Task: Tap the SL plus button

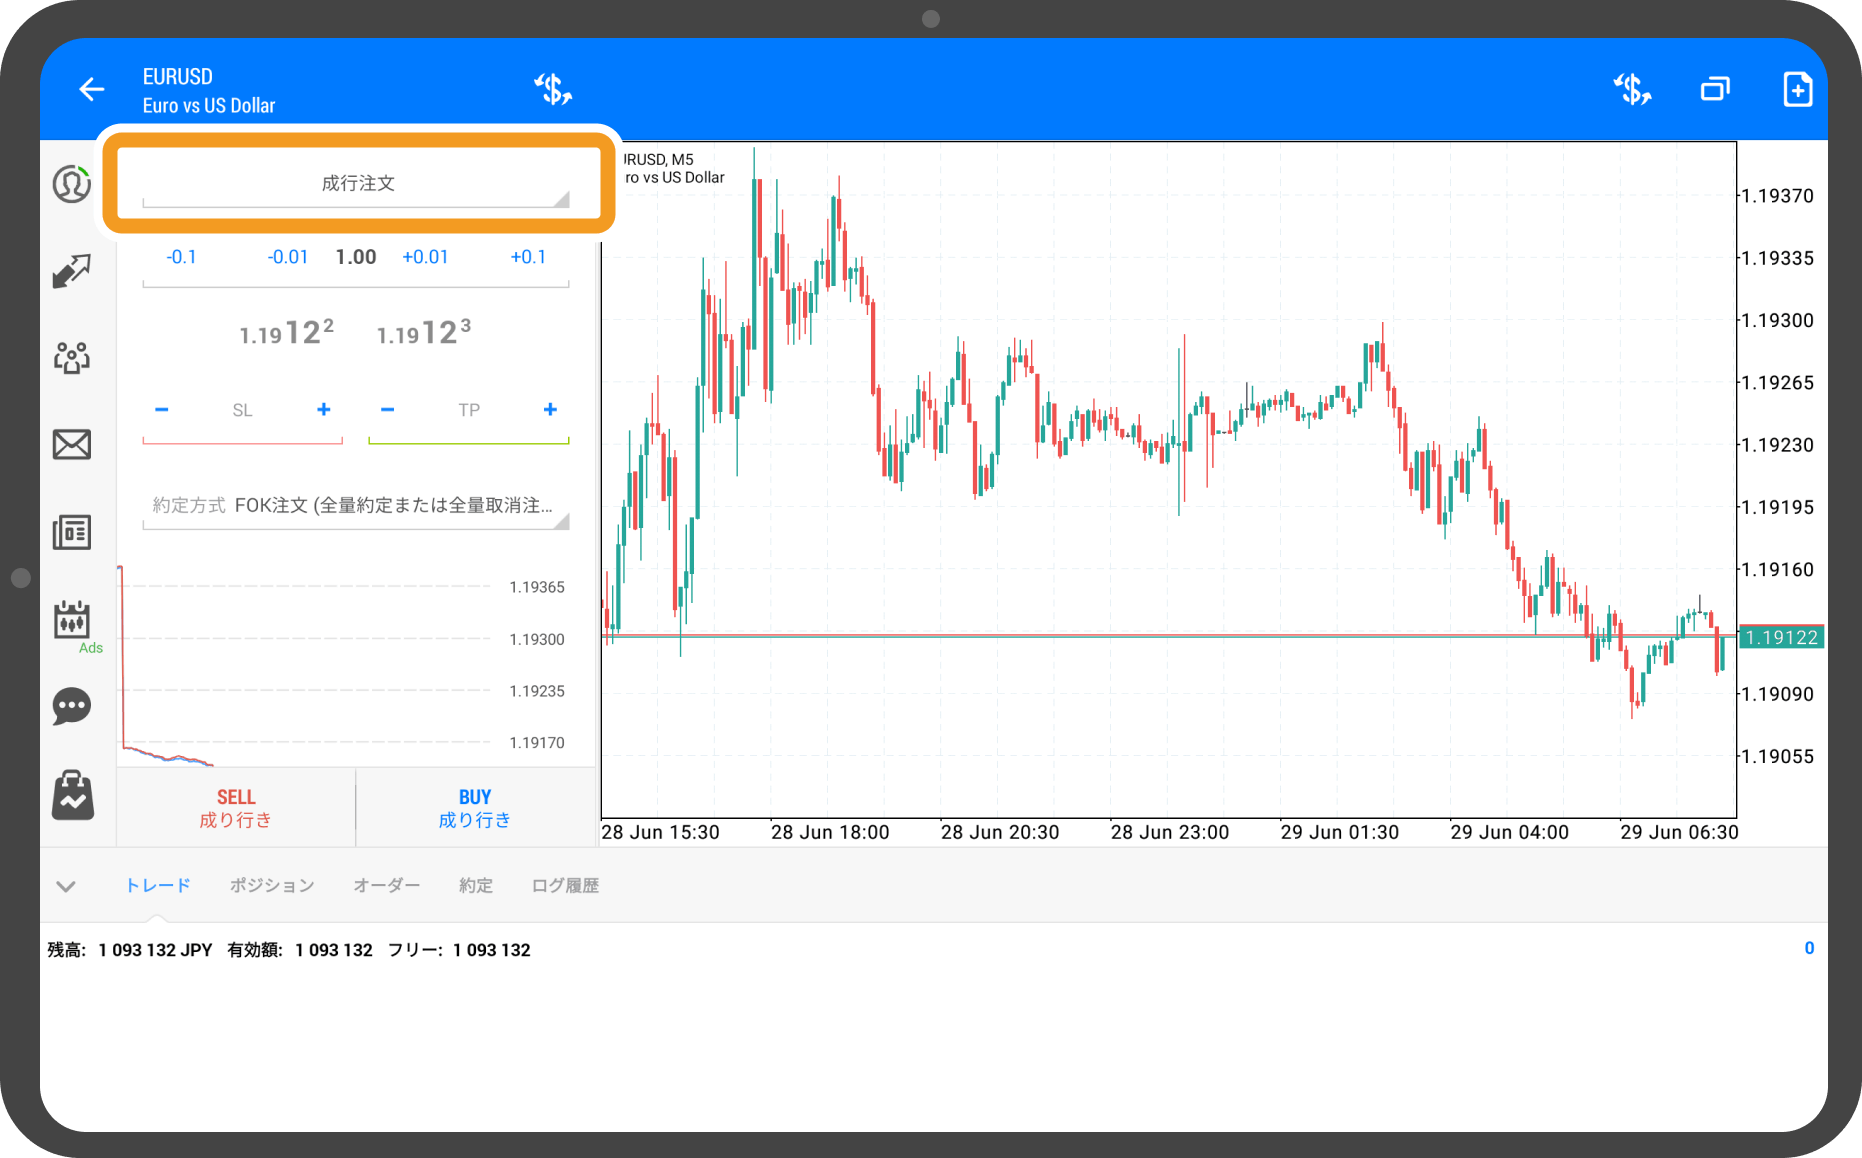Action: pyautogui.click(x=324, y=410)
